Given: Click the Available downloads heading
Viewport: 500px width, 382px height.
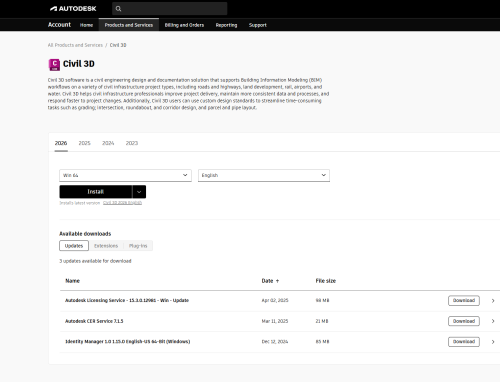Looking at the screenshot, I should [85, 234].
